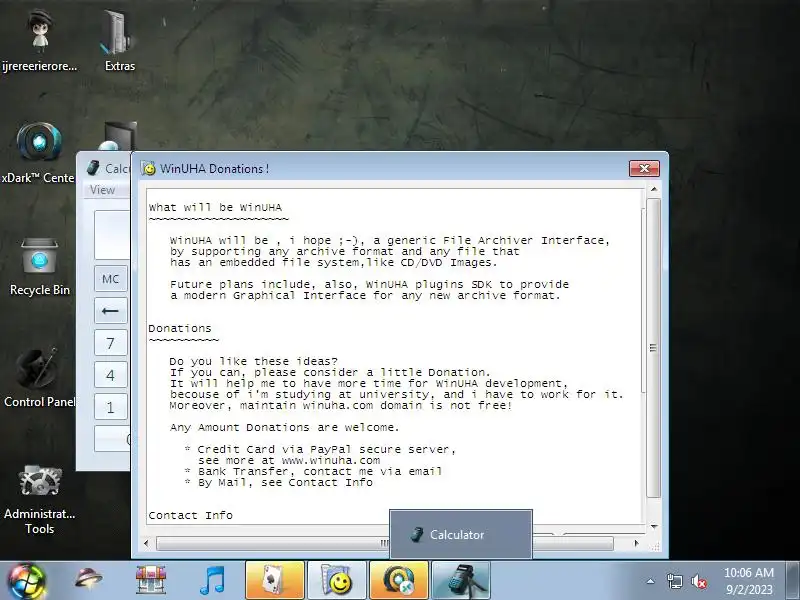Click the 4 key in Calculator

pos(111,376)
